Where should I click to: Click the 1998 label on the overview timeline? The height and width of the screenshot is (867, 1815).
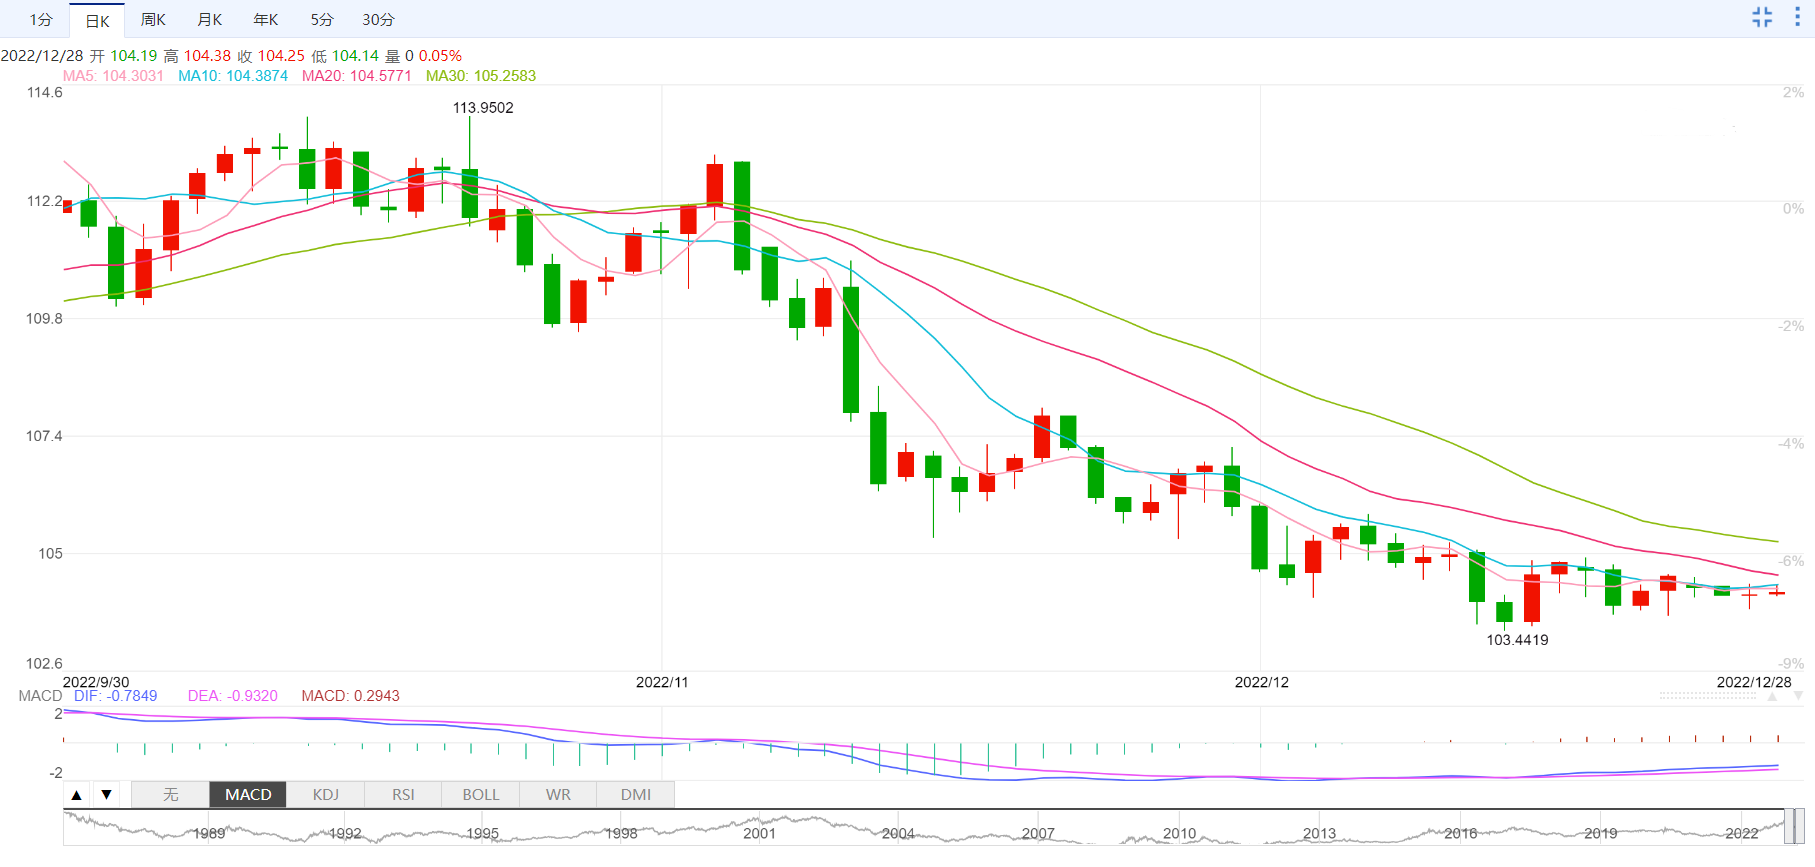tap(621, 833)
